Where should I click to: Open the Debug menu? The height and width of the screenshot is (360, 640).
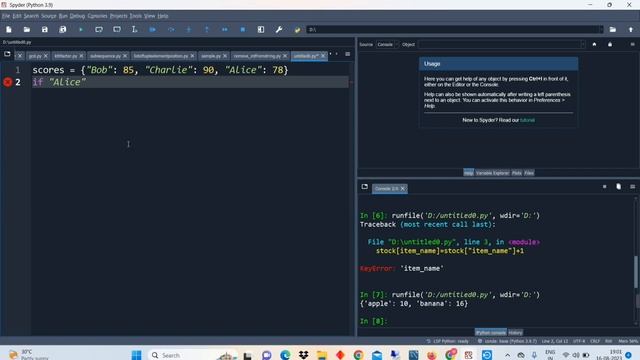tap(77, 16)
